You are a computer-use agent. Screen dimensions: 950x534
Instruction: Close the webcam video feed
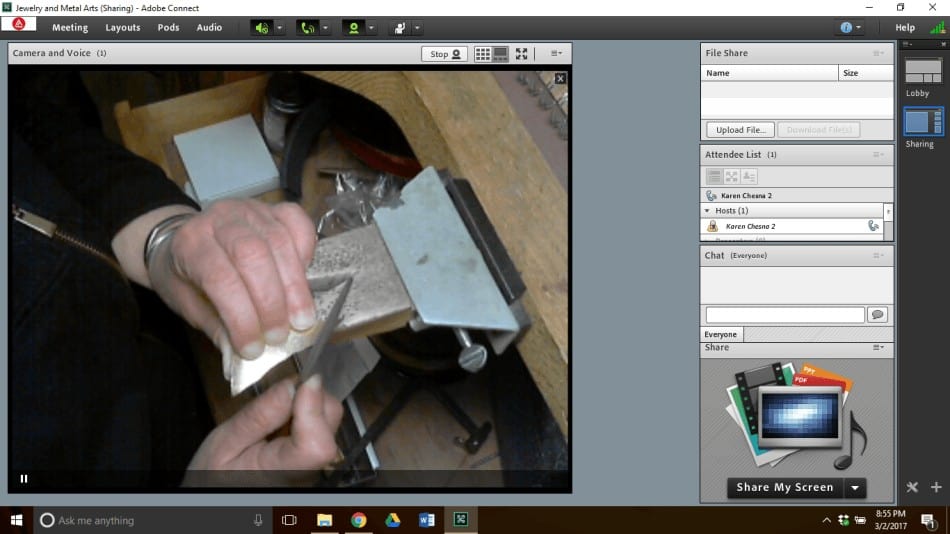coord(560,78)
